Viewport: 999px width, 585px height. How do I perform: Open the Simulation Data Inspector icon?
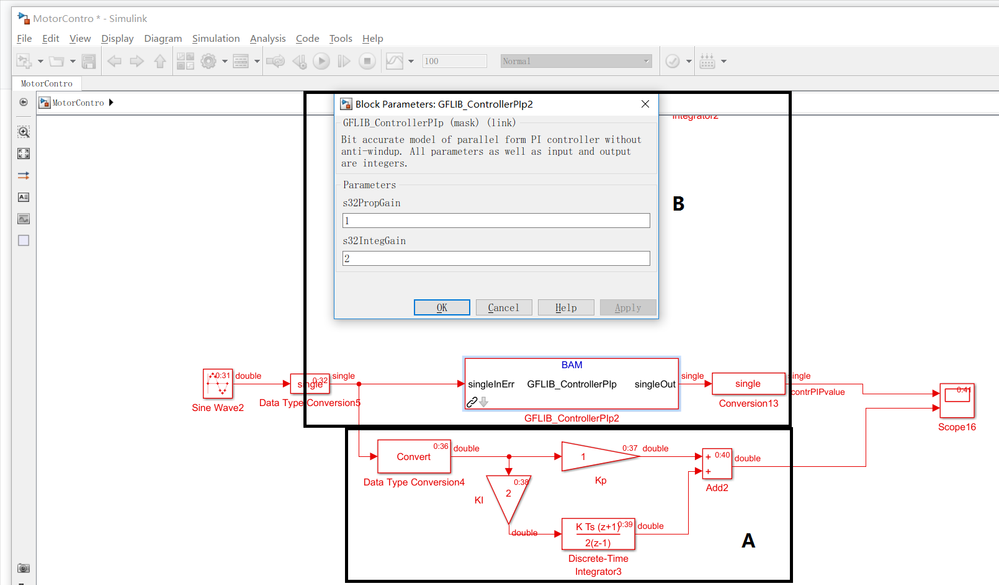394,61
